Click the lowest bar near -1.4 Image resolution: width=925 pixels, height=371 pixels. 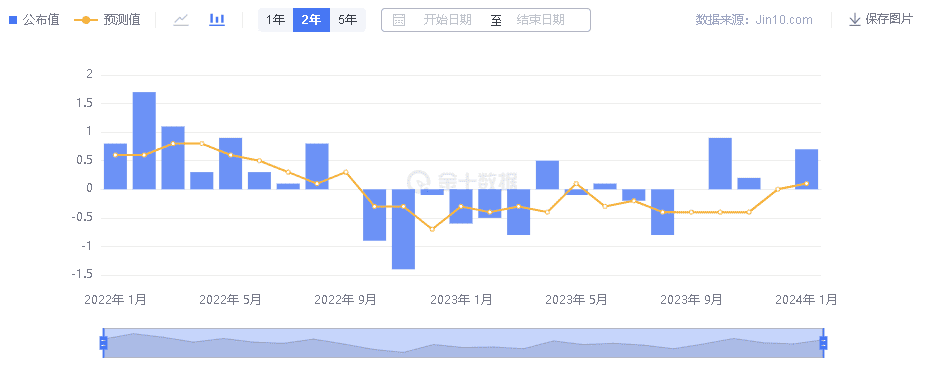404,229
